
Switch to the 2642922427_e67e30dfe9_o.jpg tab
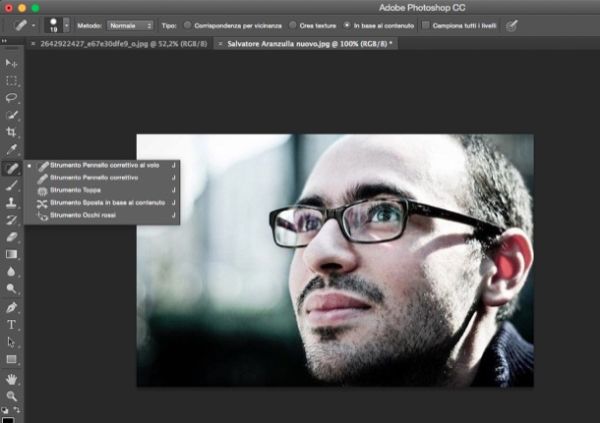118,44
